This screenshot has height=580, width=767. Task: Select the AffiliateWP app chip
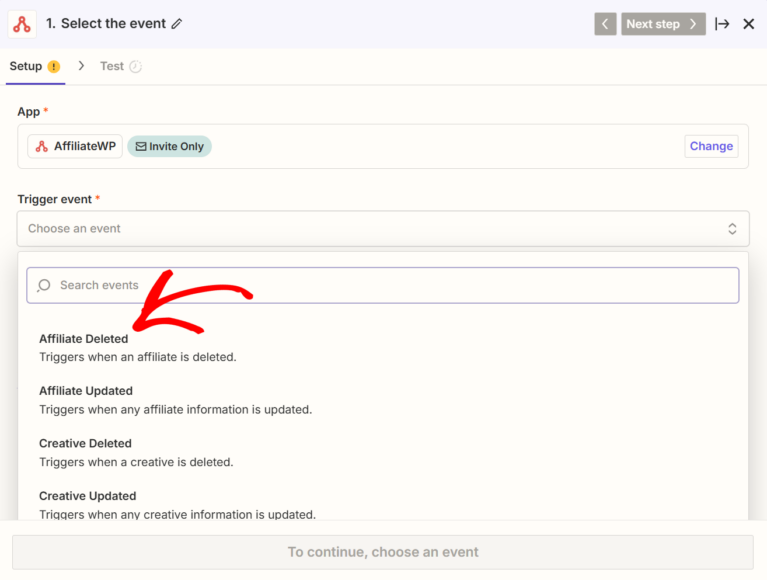pyautogui.click(x=75, y=146)
